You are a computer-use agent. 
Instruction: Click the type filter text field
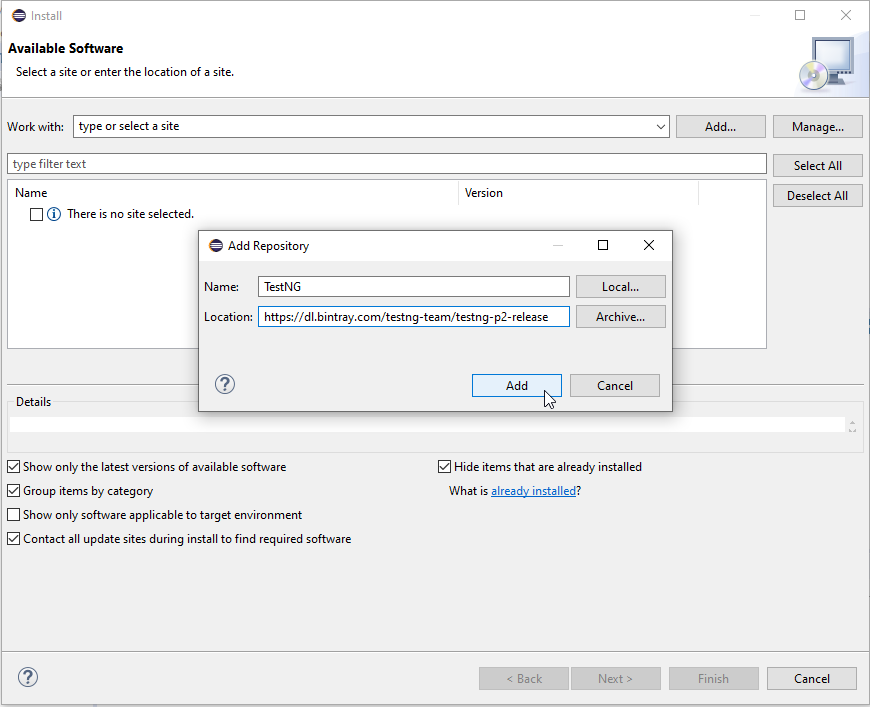tap(386, 164)
